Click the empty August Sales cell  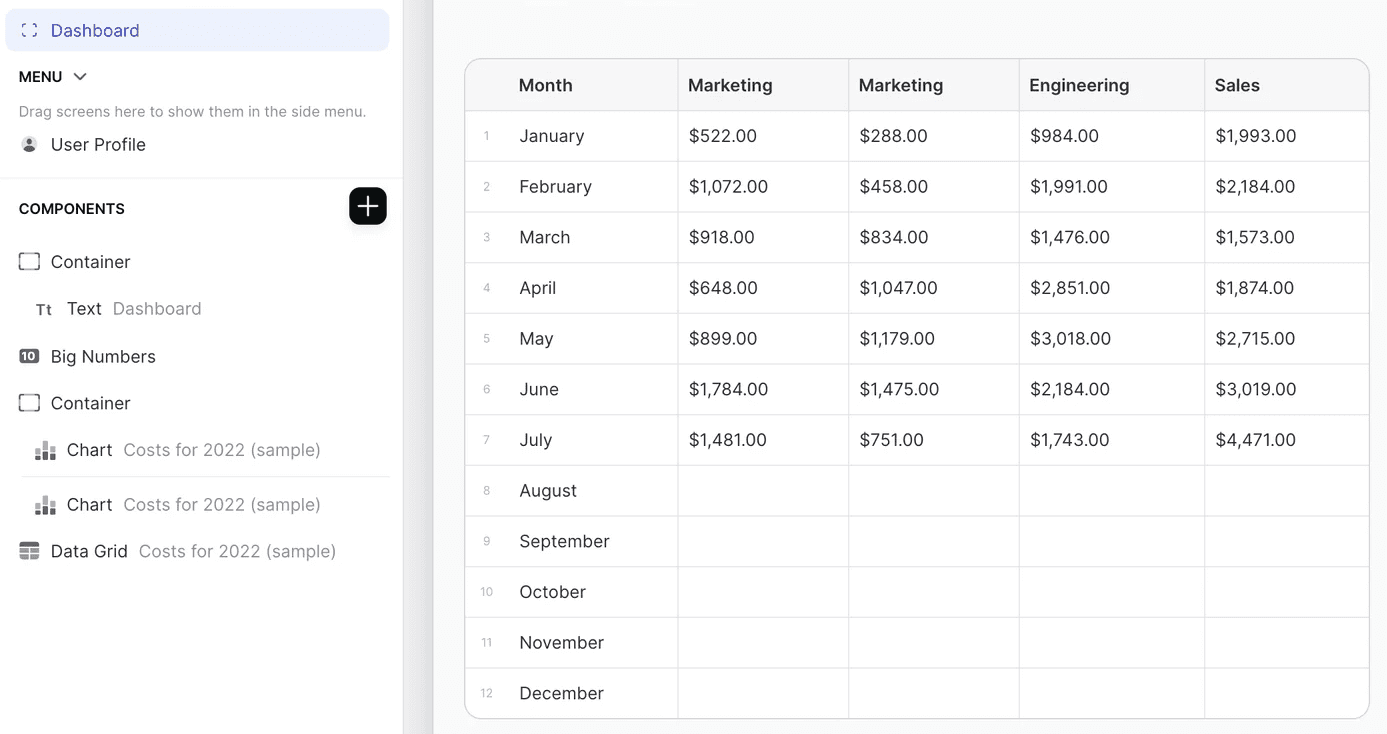pos(1285,491)
